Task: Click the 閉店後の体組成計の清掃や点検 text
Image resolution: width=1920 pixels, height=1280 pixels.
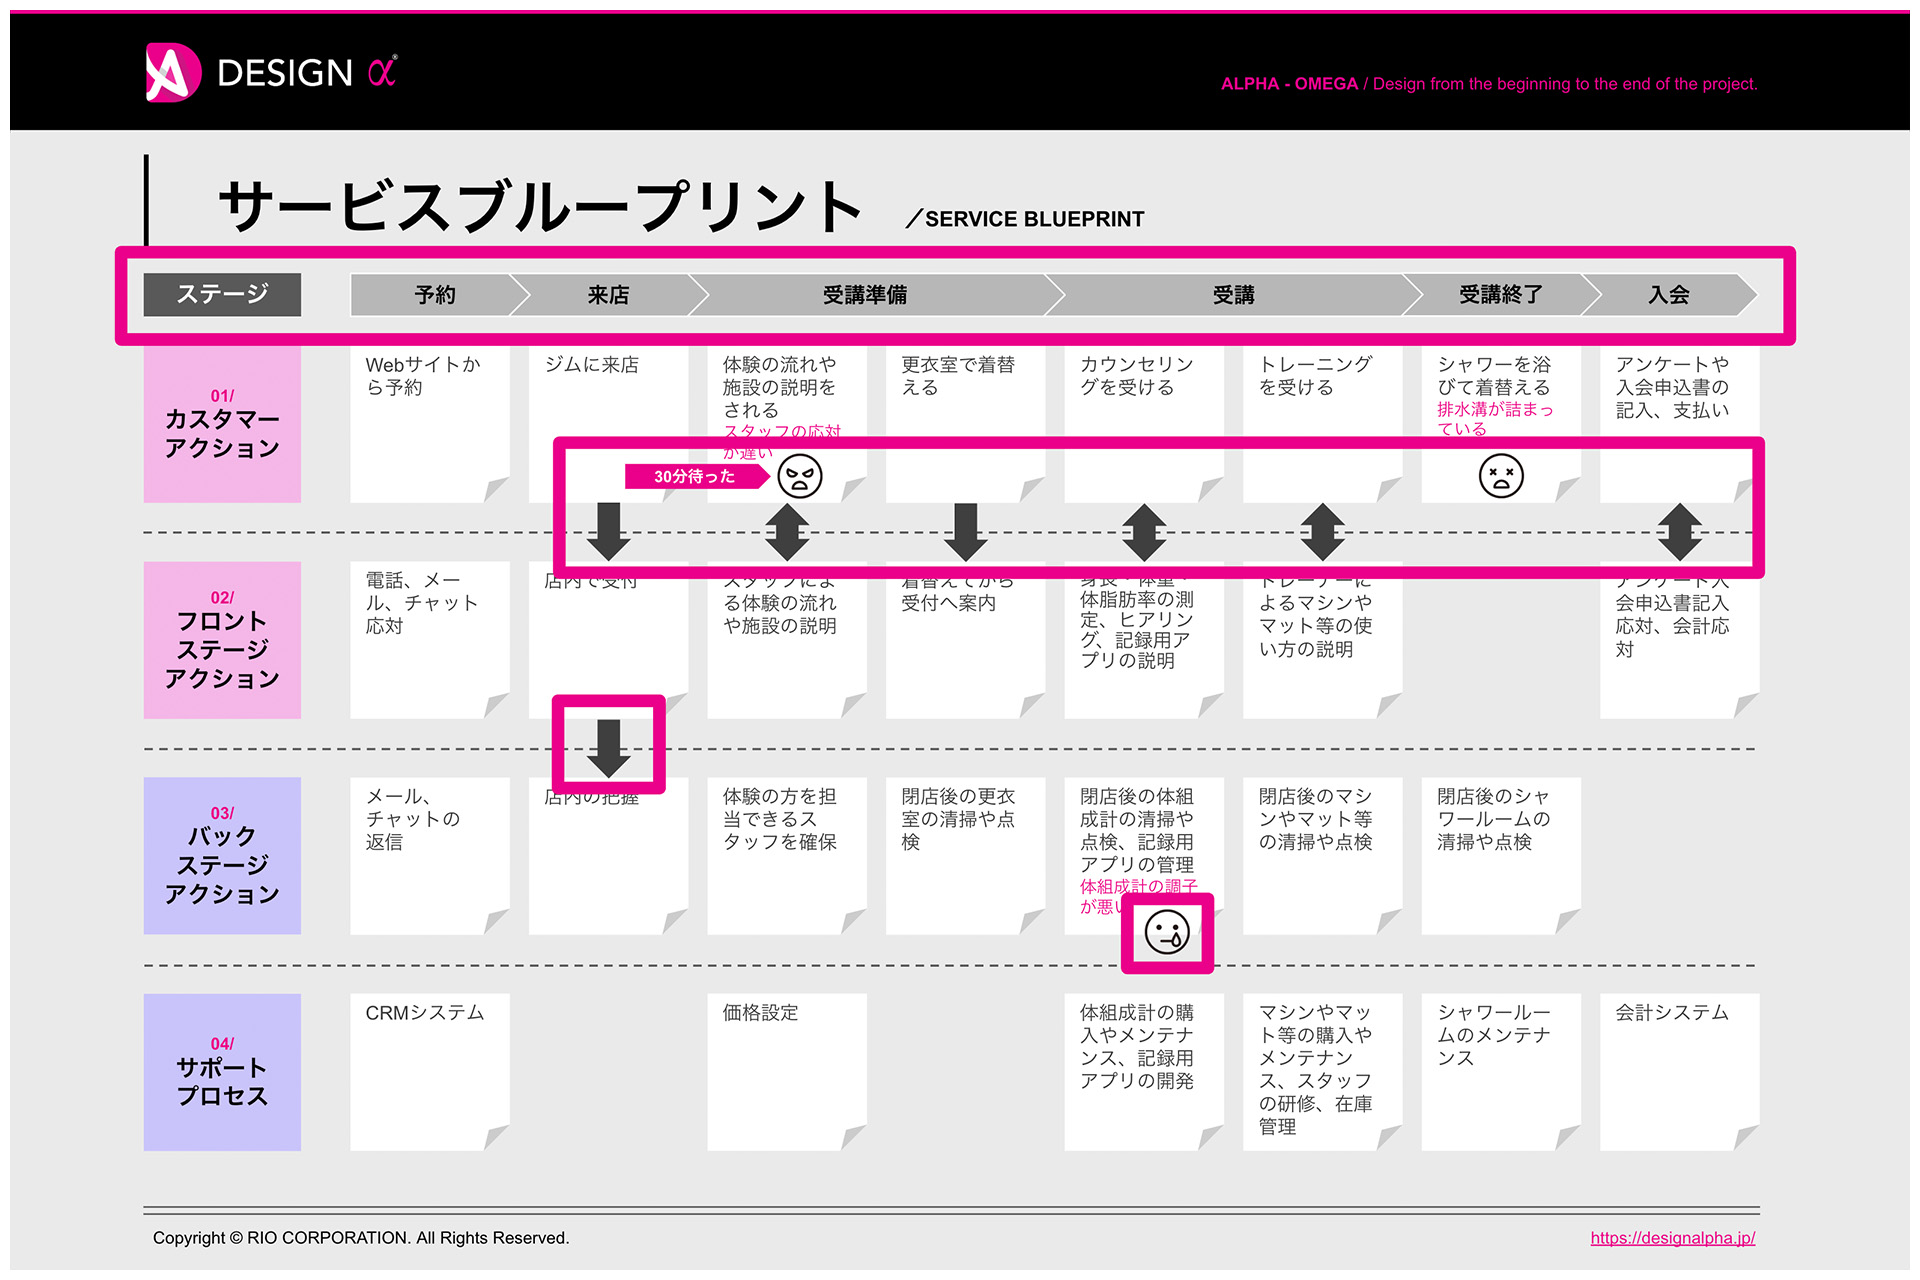Action: pos(1137,830)
